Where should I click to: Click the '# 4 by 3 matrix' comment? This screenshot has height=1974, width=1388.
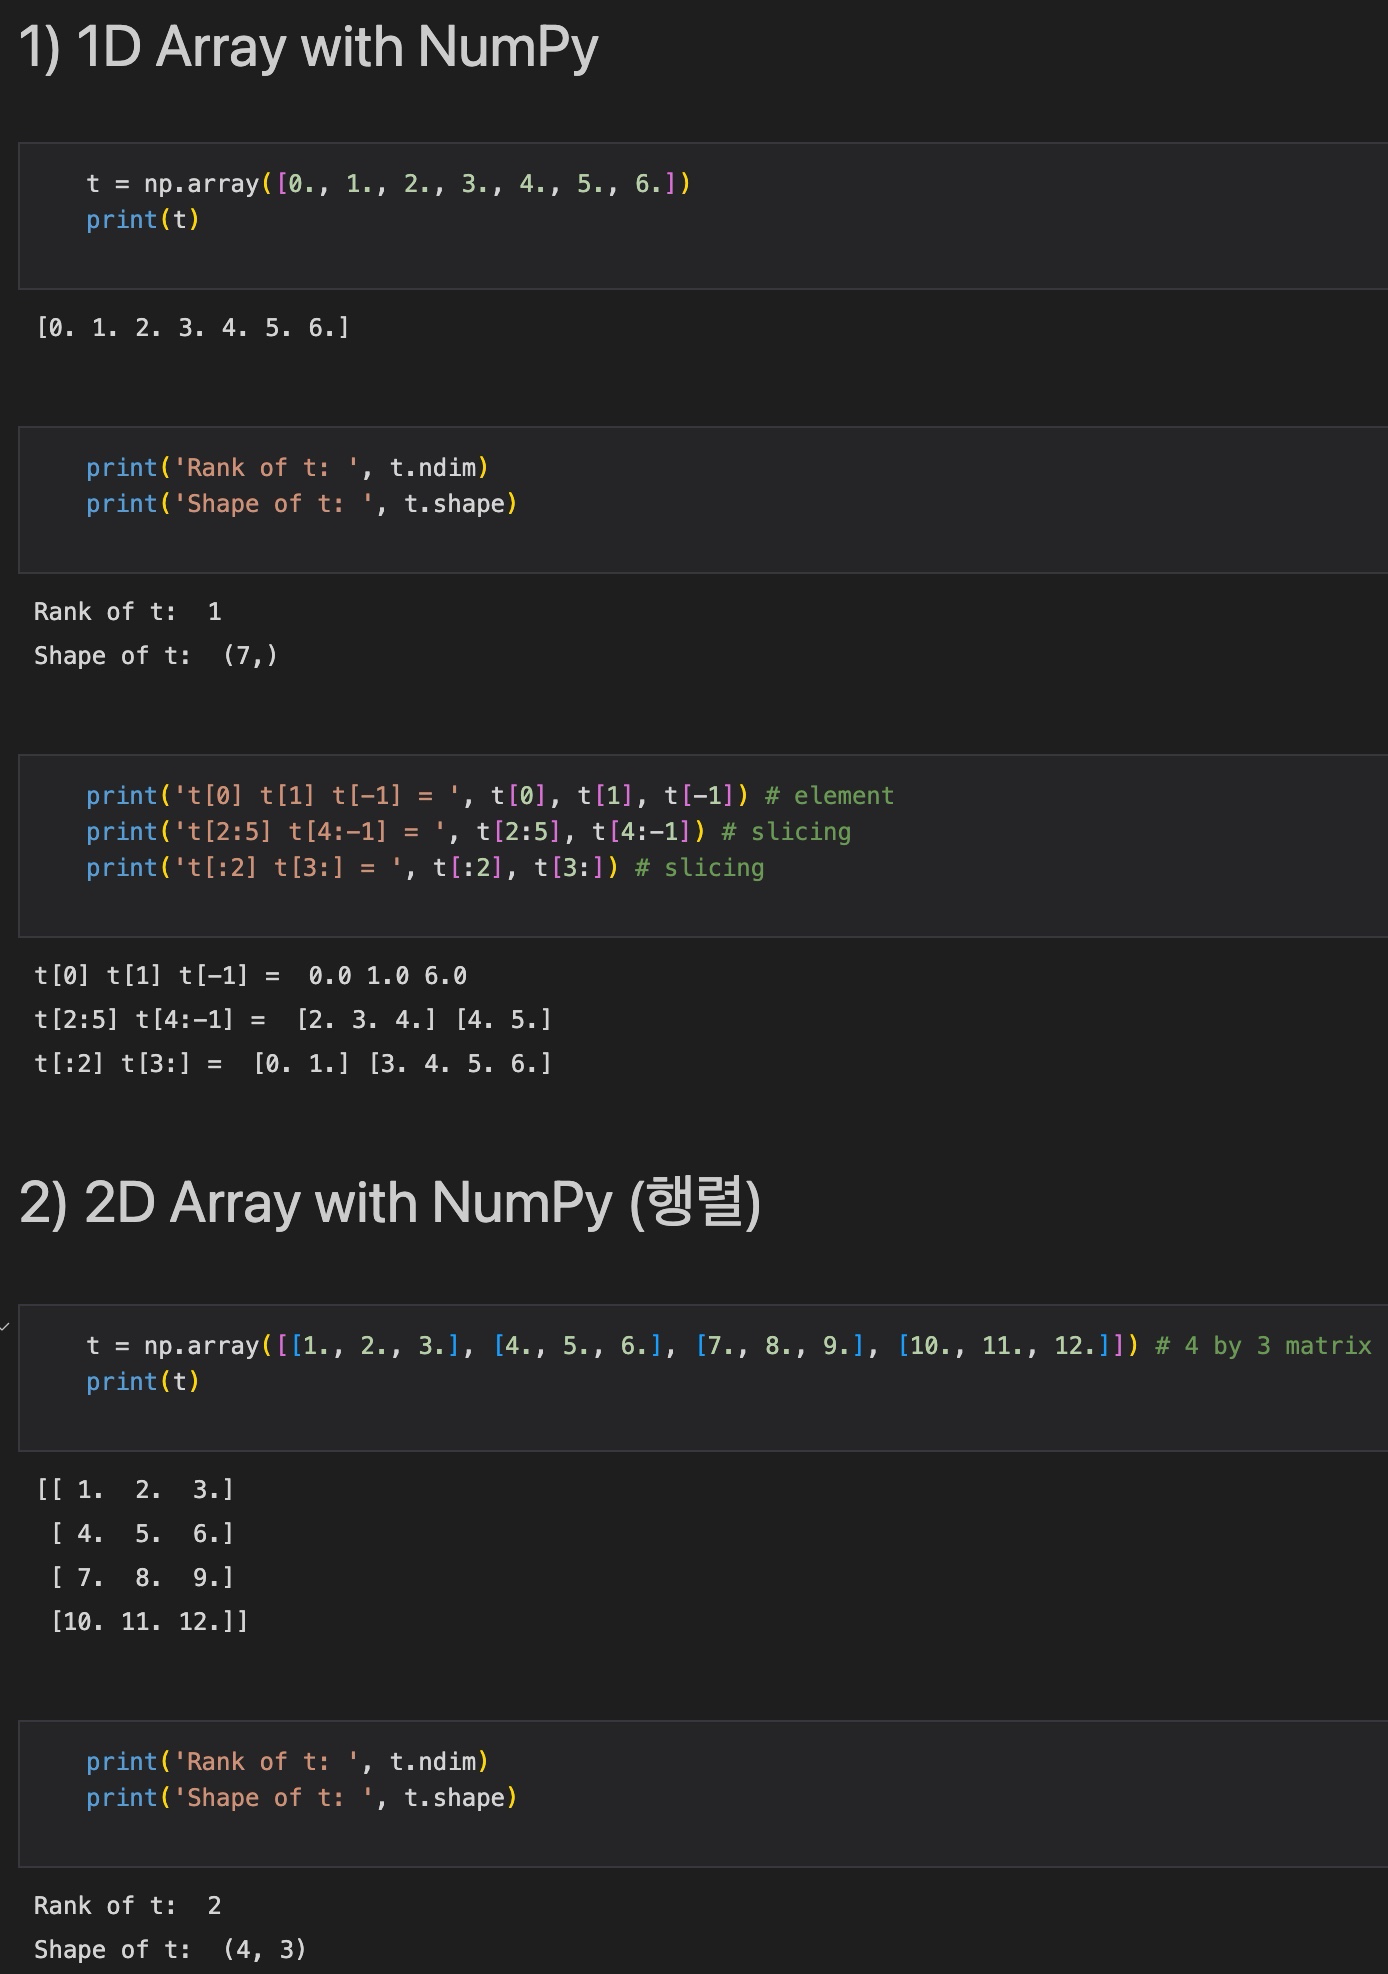pos(1263,1346)
